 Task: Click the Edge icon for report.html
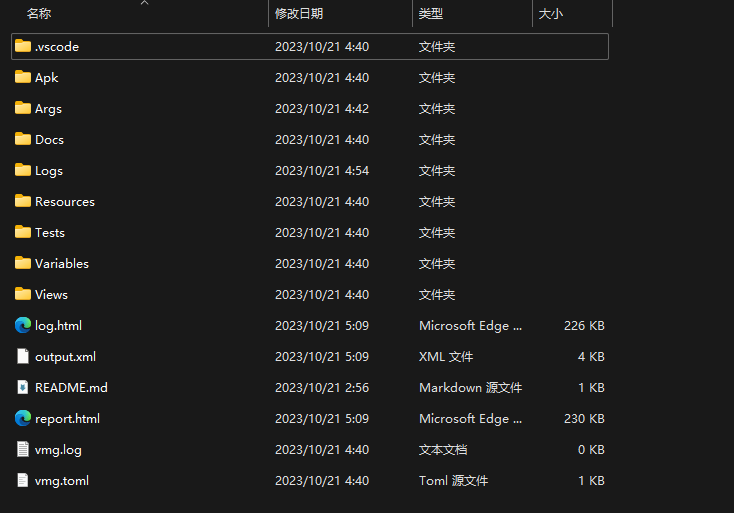tap(22, 418)
